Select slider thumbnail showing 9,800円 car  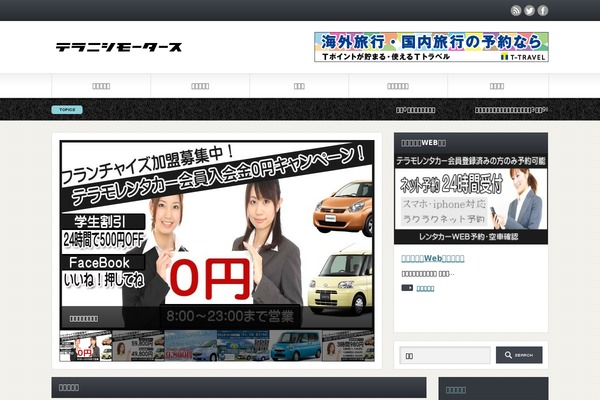(x=191, y=346)
